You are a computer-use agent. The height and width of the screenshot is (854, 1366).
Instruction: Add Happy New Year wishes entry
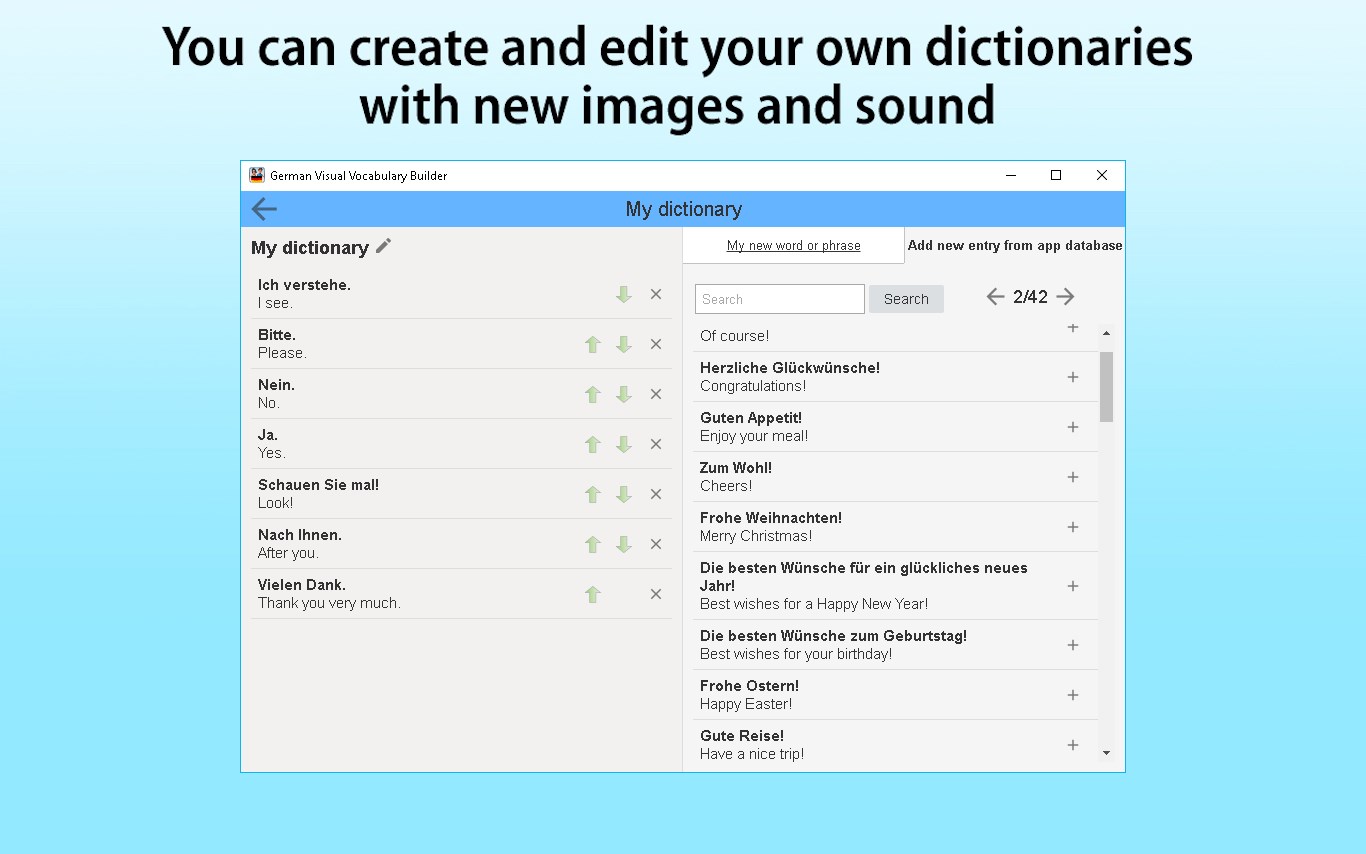[x=1073, y=586]
